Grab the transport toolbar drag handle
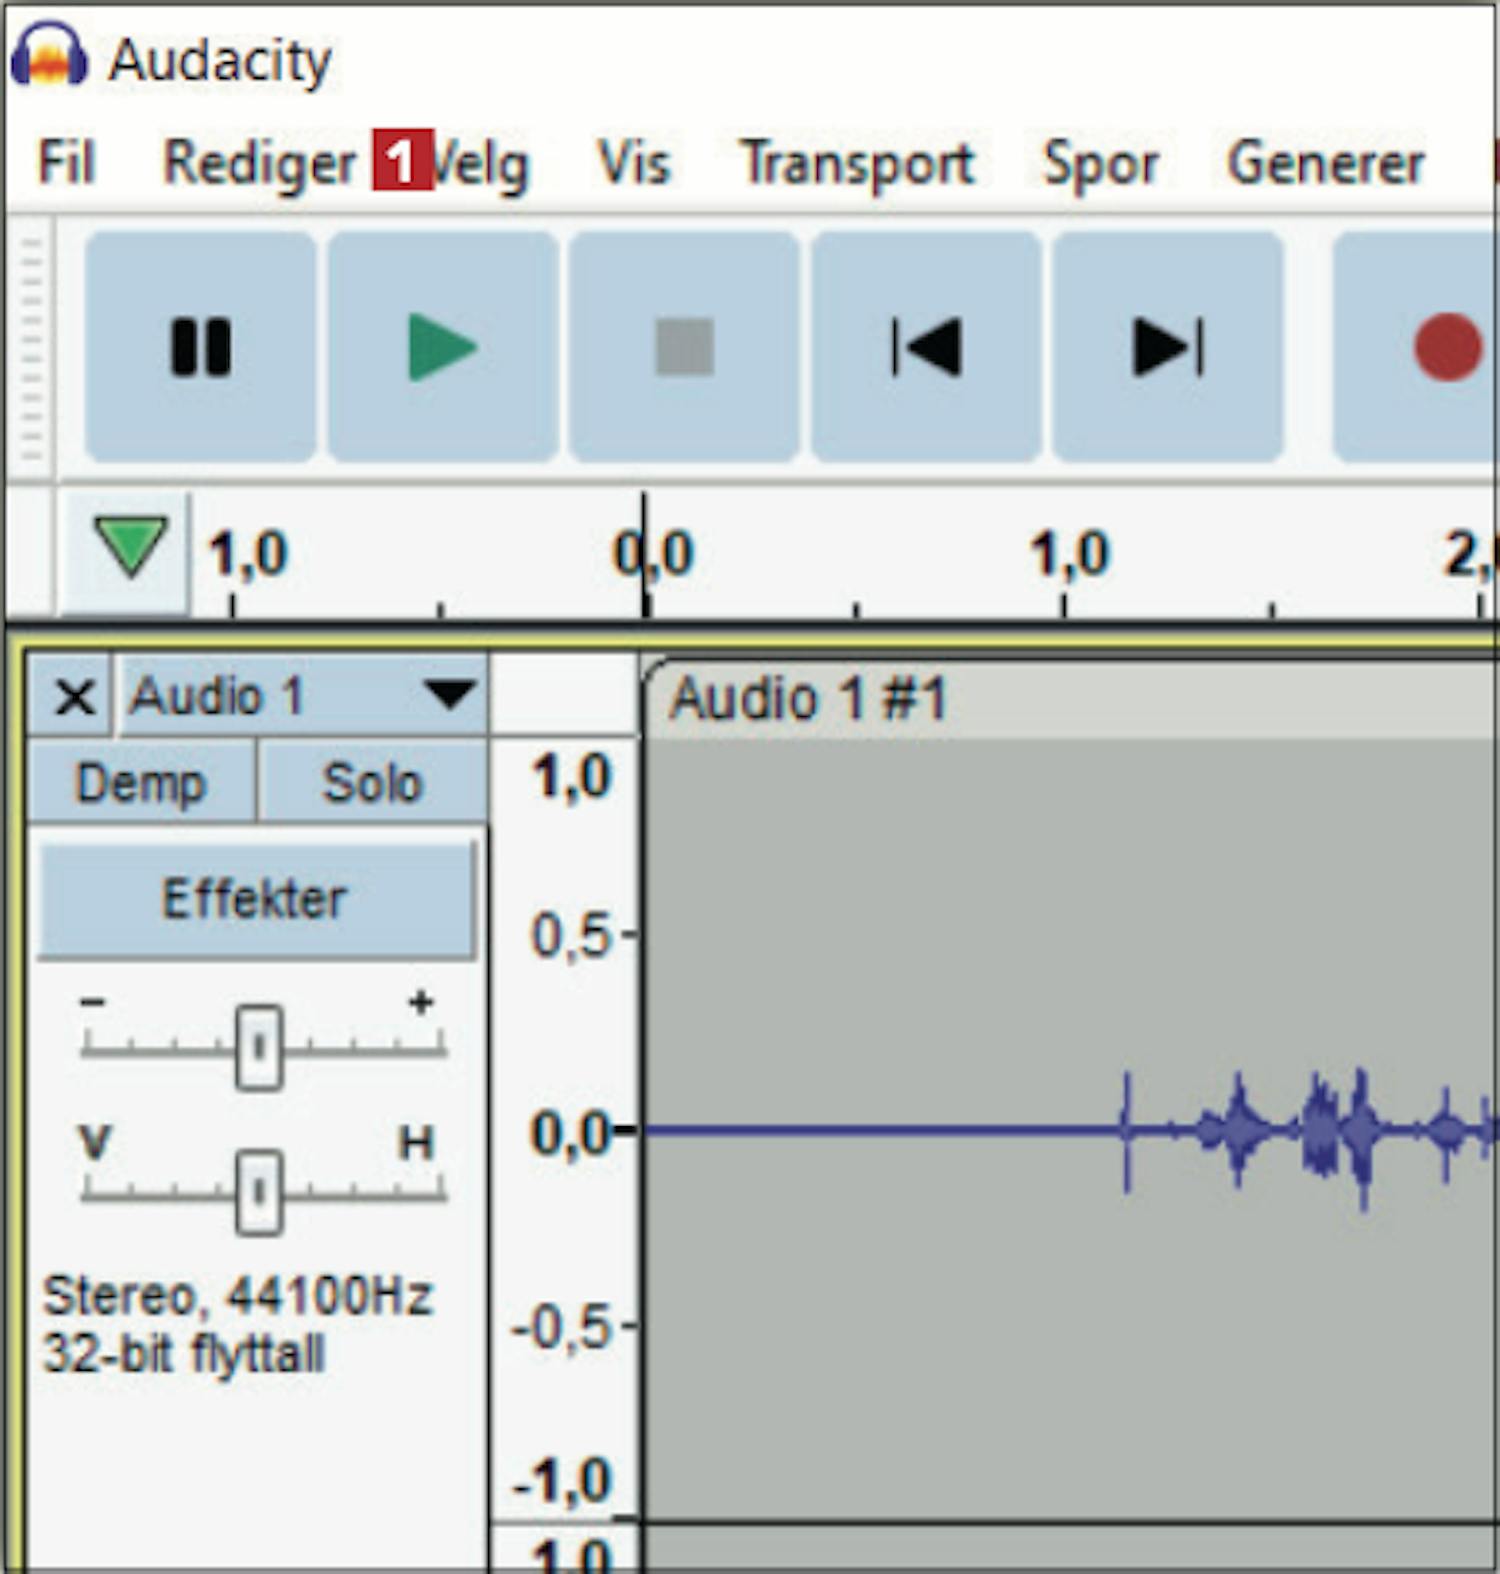This screenshot has height=1574, width=1500. [x=31, y=347]
